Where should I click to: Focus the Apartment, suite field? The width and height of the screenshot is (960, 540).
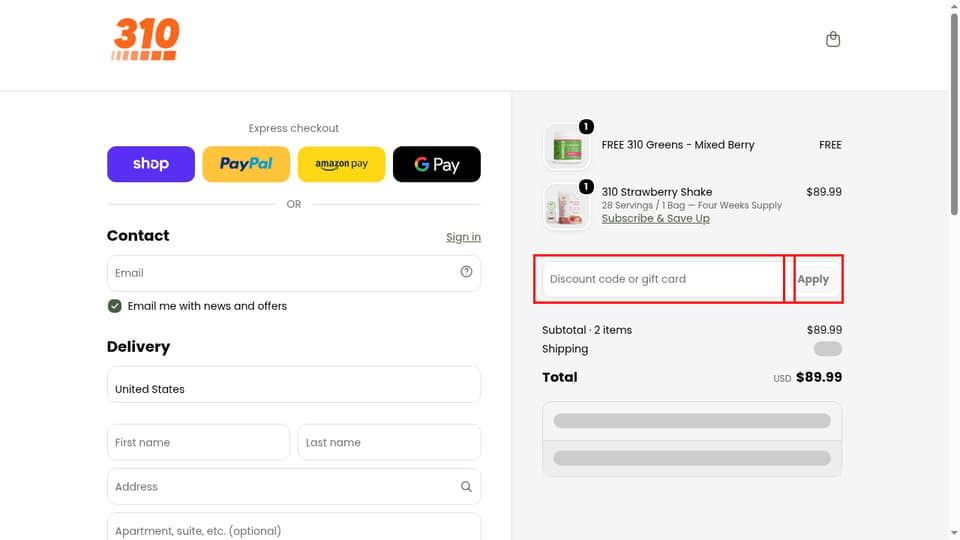coord(294,528)
